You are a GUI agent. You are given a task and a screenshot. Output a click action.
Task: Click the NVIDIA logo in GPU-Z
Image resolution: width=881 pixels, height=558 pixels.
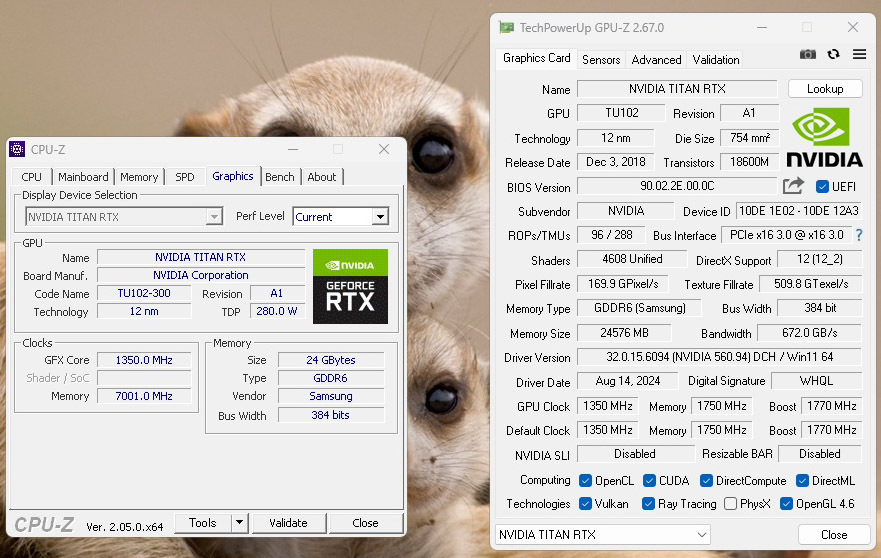(x=824, y=138)
